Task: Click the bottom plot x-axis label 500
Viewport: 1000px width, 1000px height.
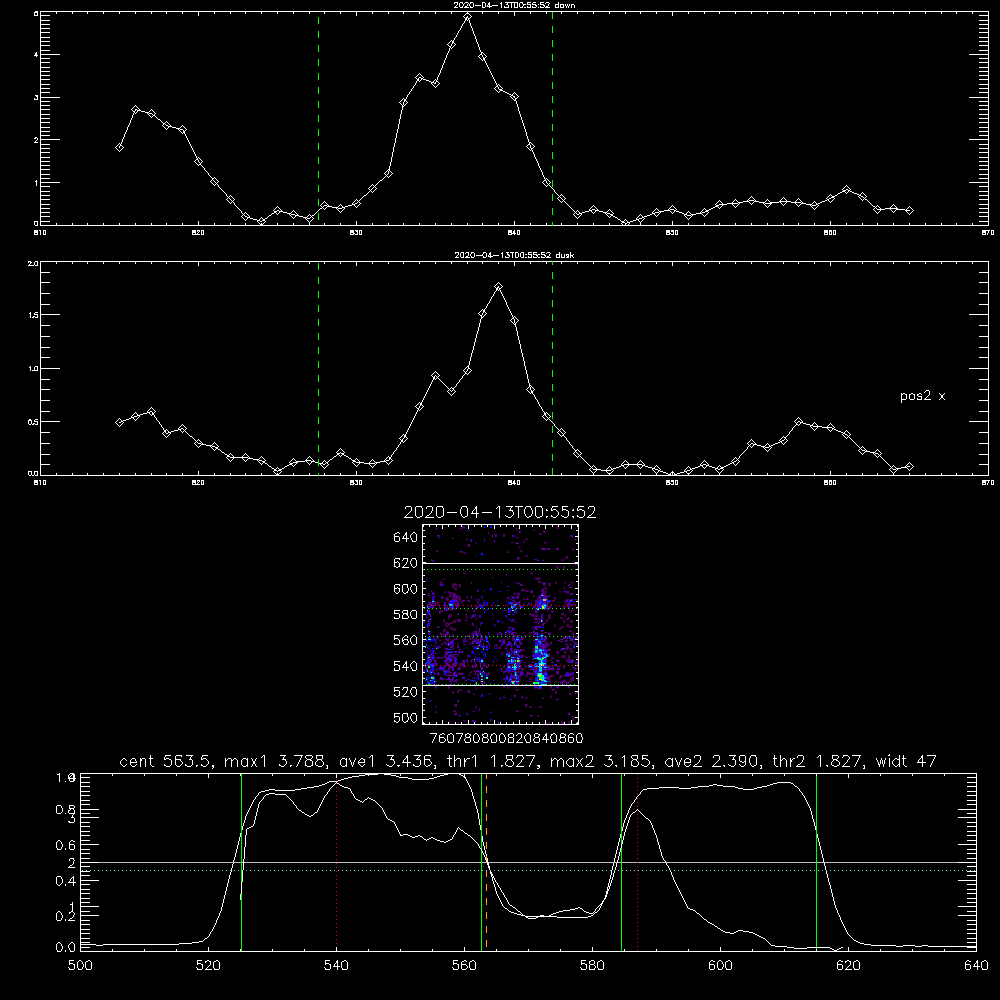Action: click(80, 965)
